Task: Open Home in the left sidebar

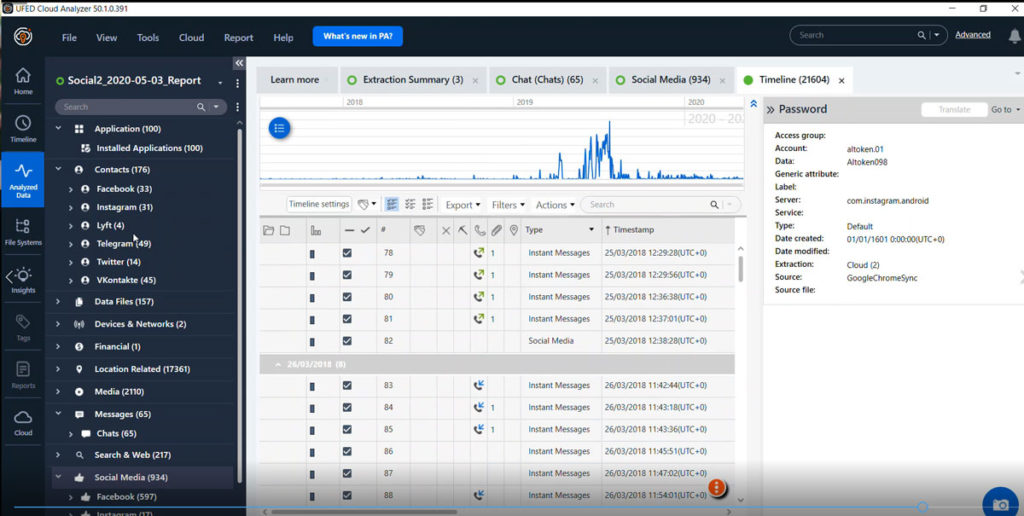Action: tap(23, 81)
